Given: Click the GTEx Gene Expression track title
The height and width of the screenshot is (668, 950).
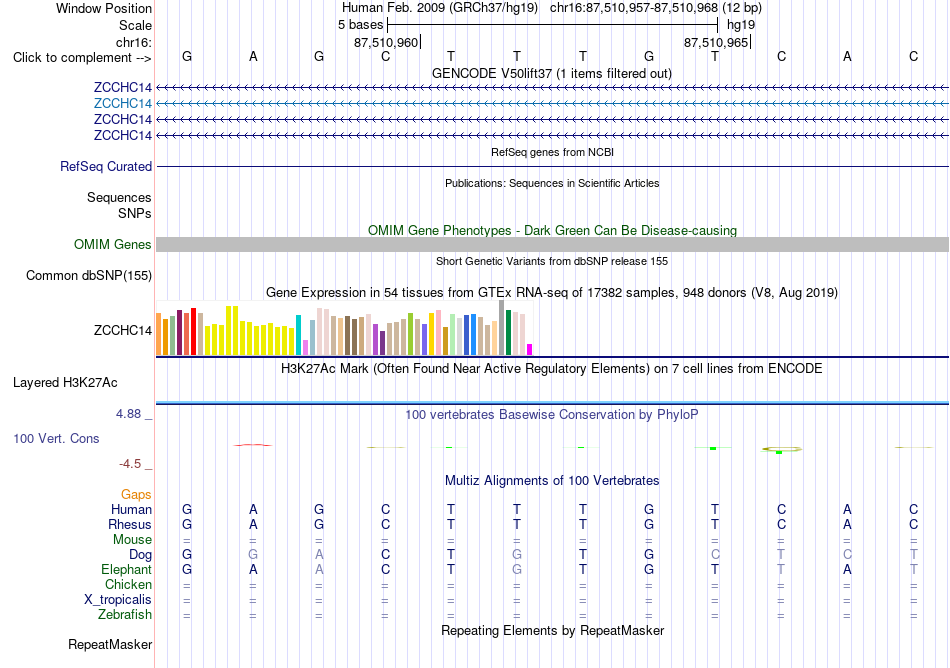Looking at the screenshot, I should (552, 293).
